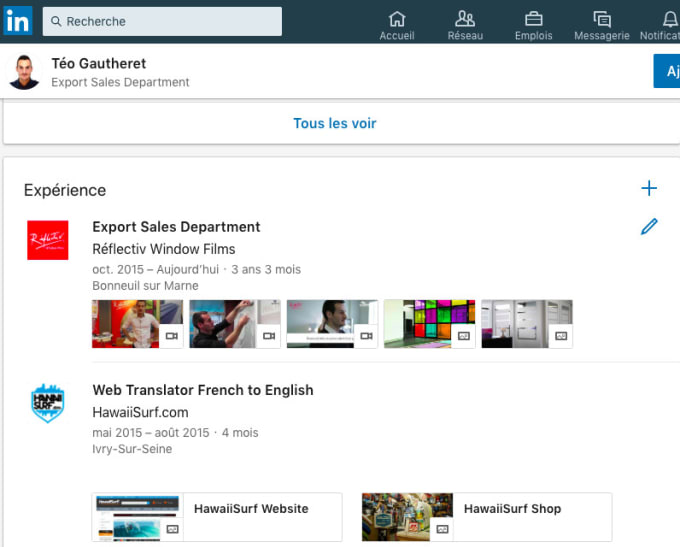Click the Tous les voir link
The width and height of the screenshot is (680, 547).
click(x=335, y=123)
